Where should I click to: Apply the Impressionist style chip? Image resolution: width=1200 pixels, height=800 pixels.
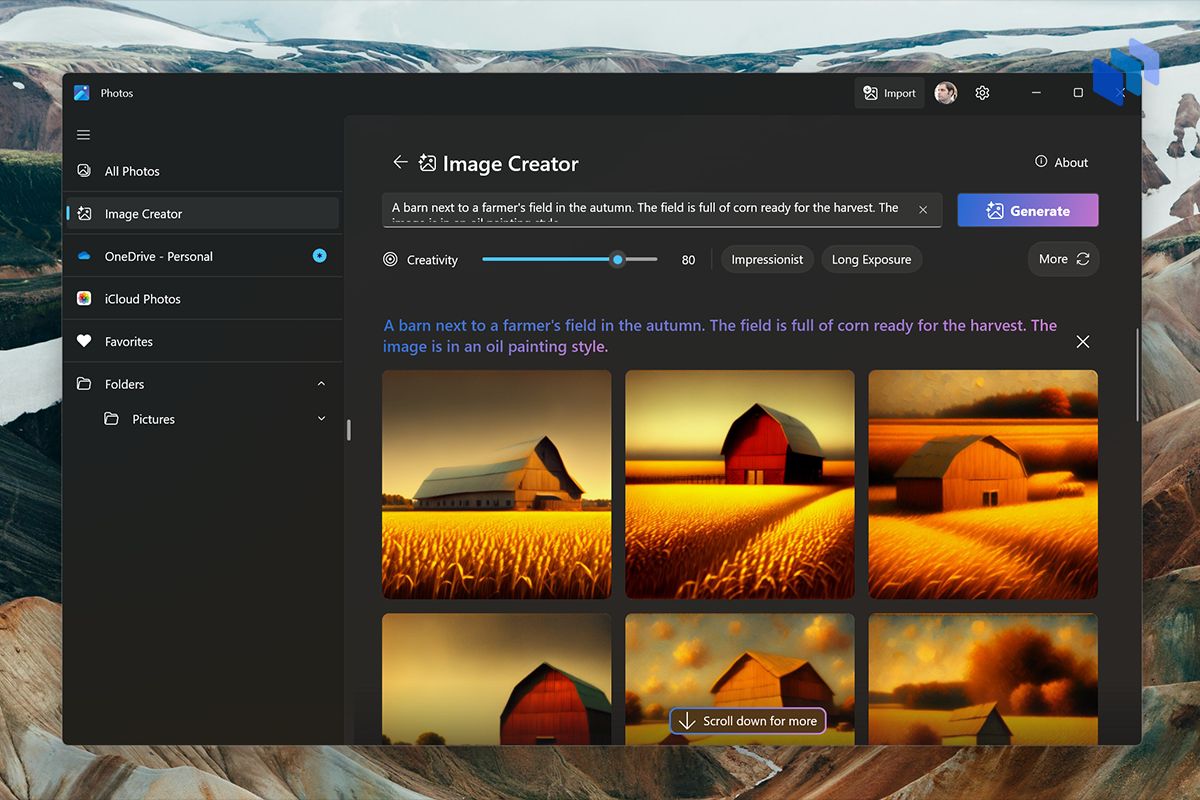[767, 259]
